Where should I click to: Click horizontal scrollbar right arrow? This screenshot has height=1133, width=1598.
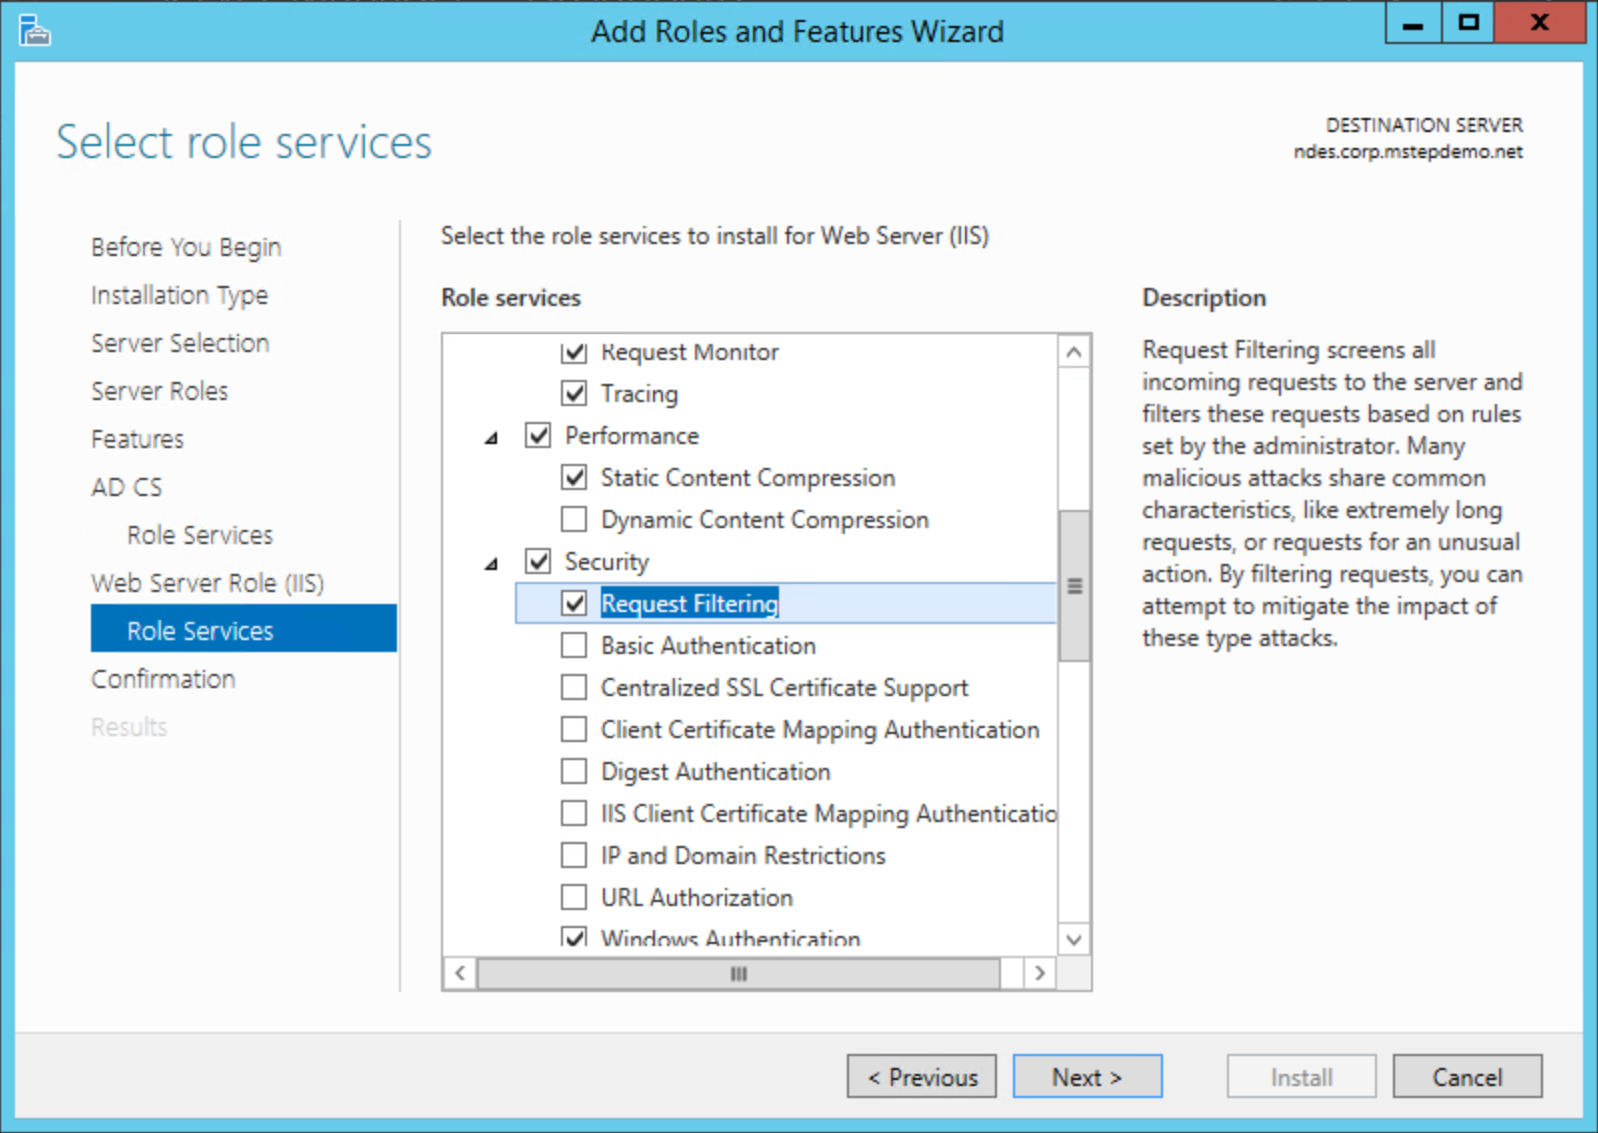(1040, 973)
